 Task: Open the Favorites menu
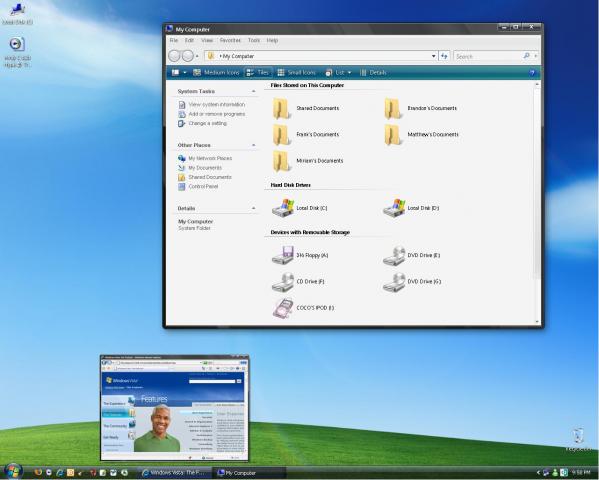(230, 40)
